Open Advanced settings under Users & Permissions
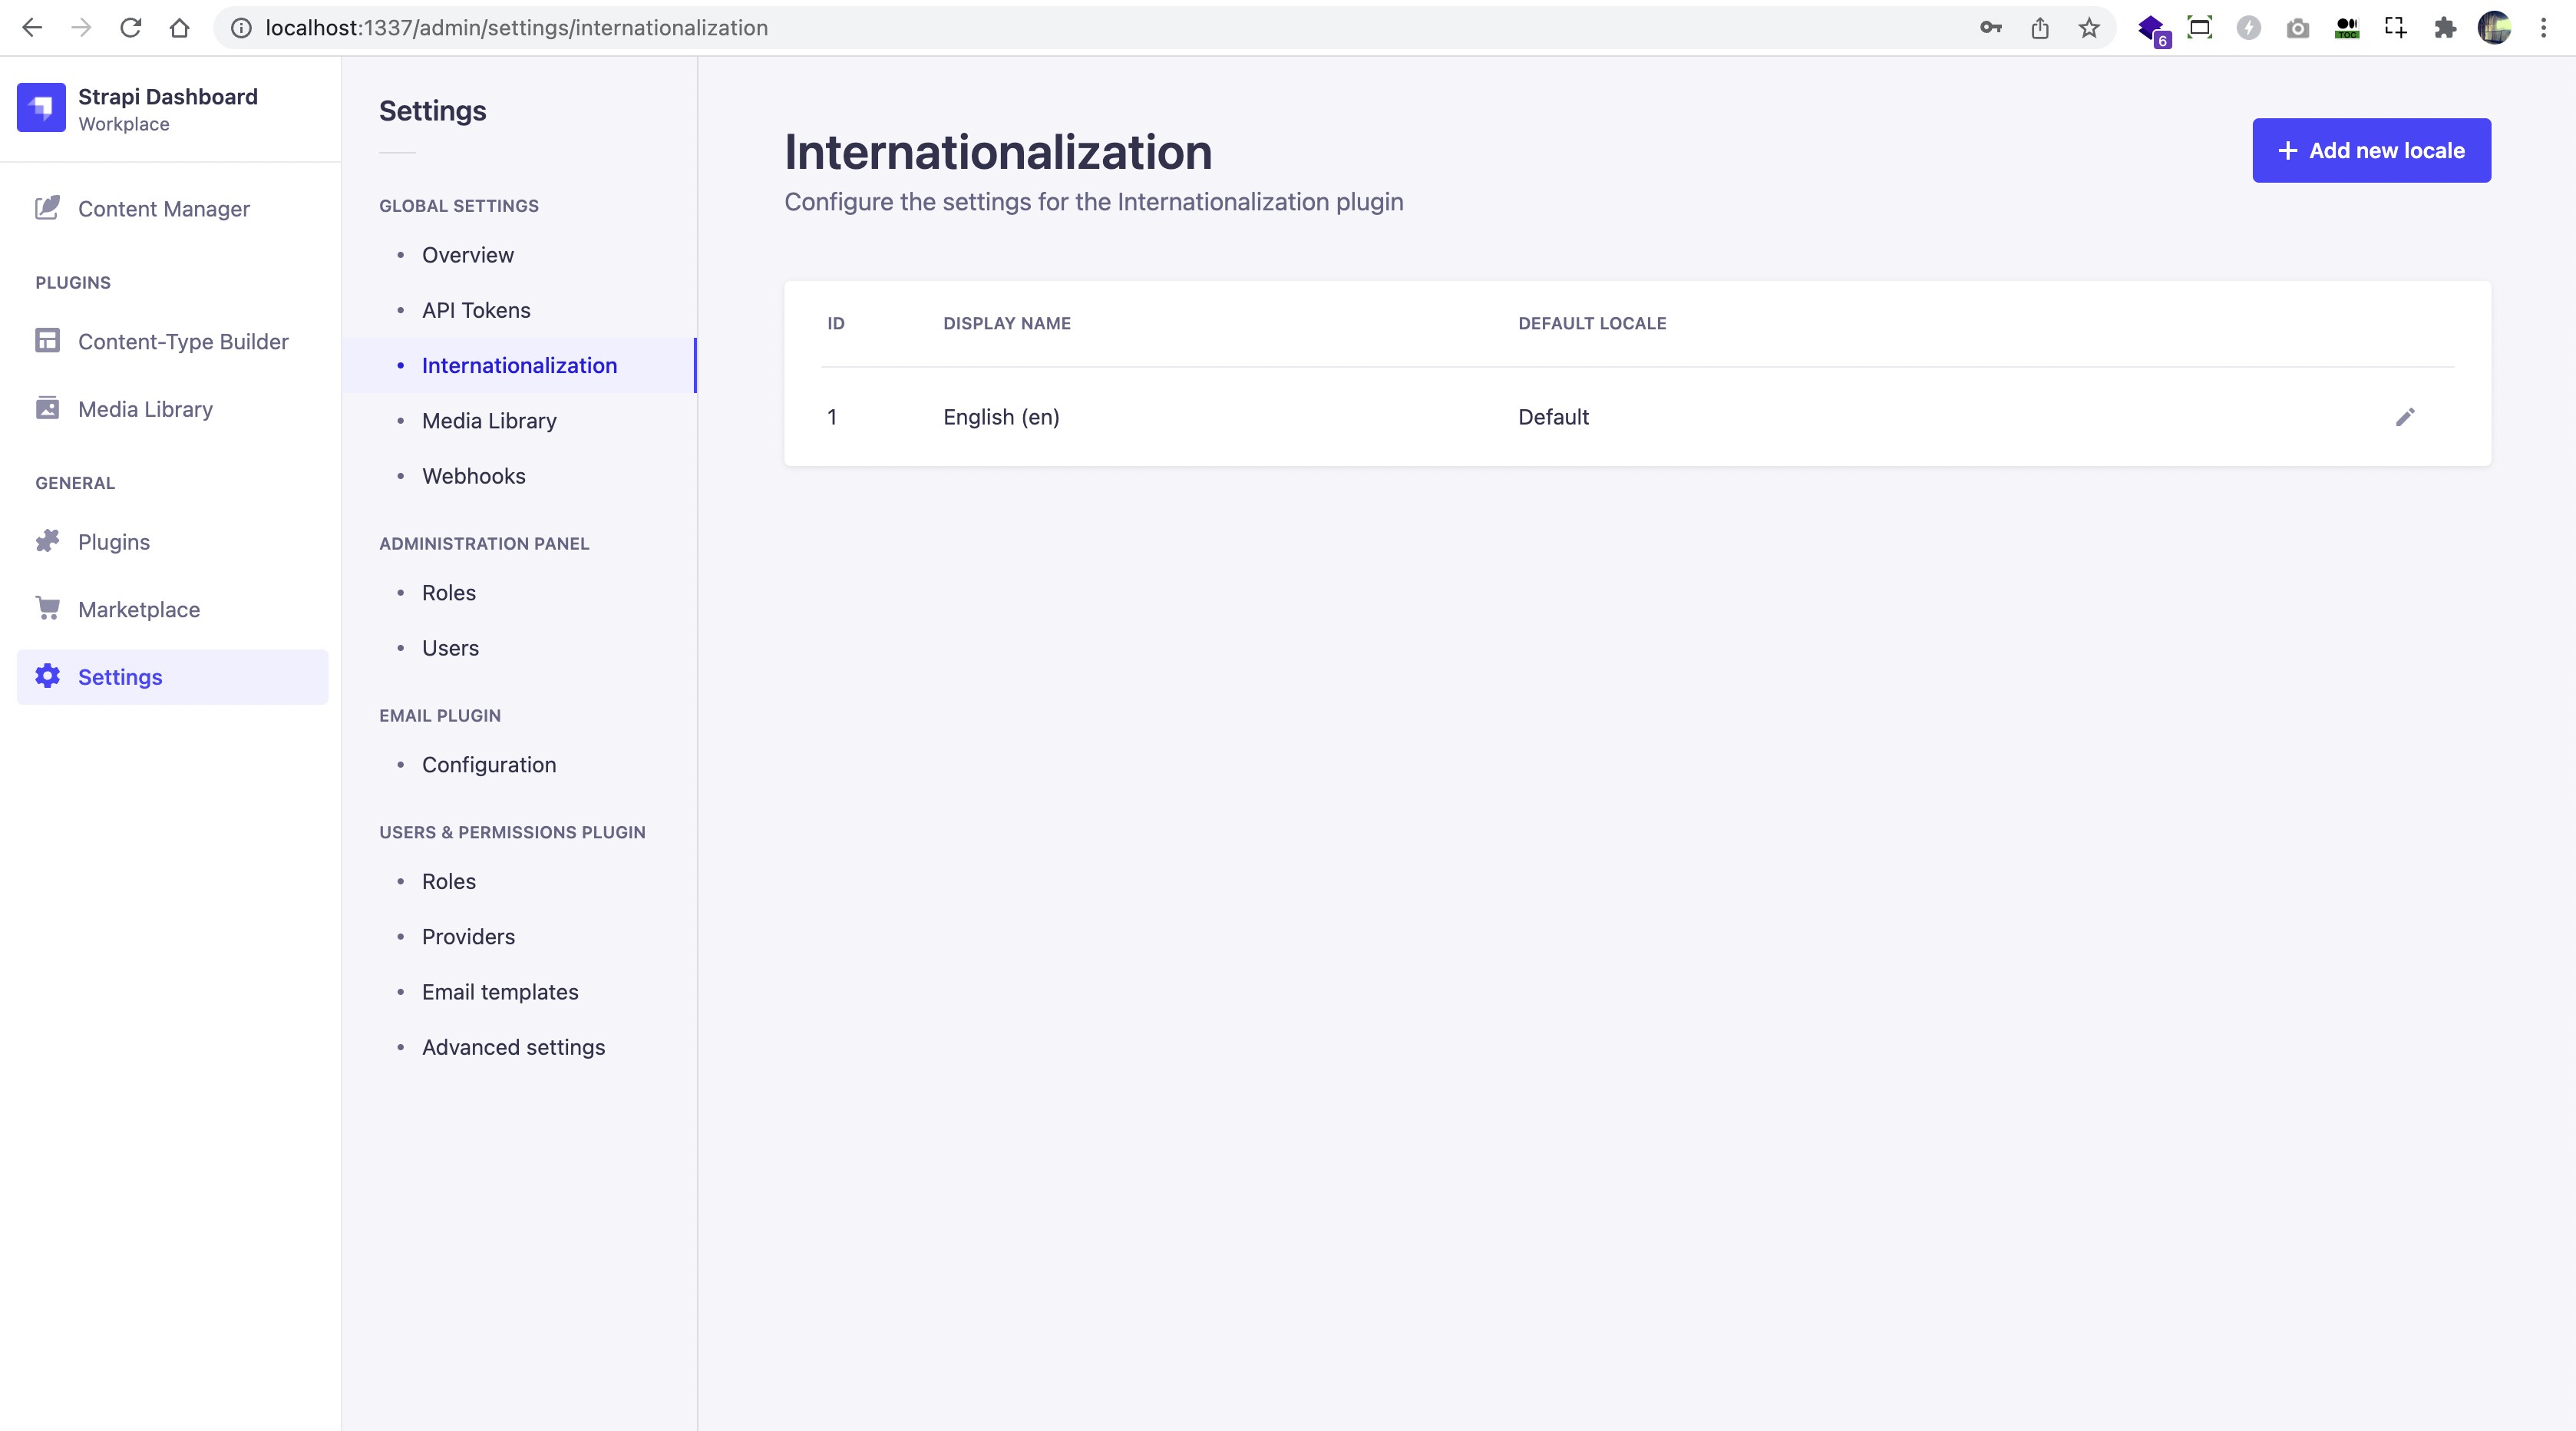This screenshot has height=1431, width=2576. click(x=513, y=1047)
